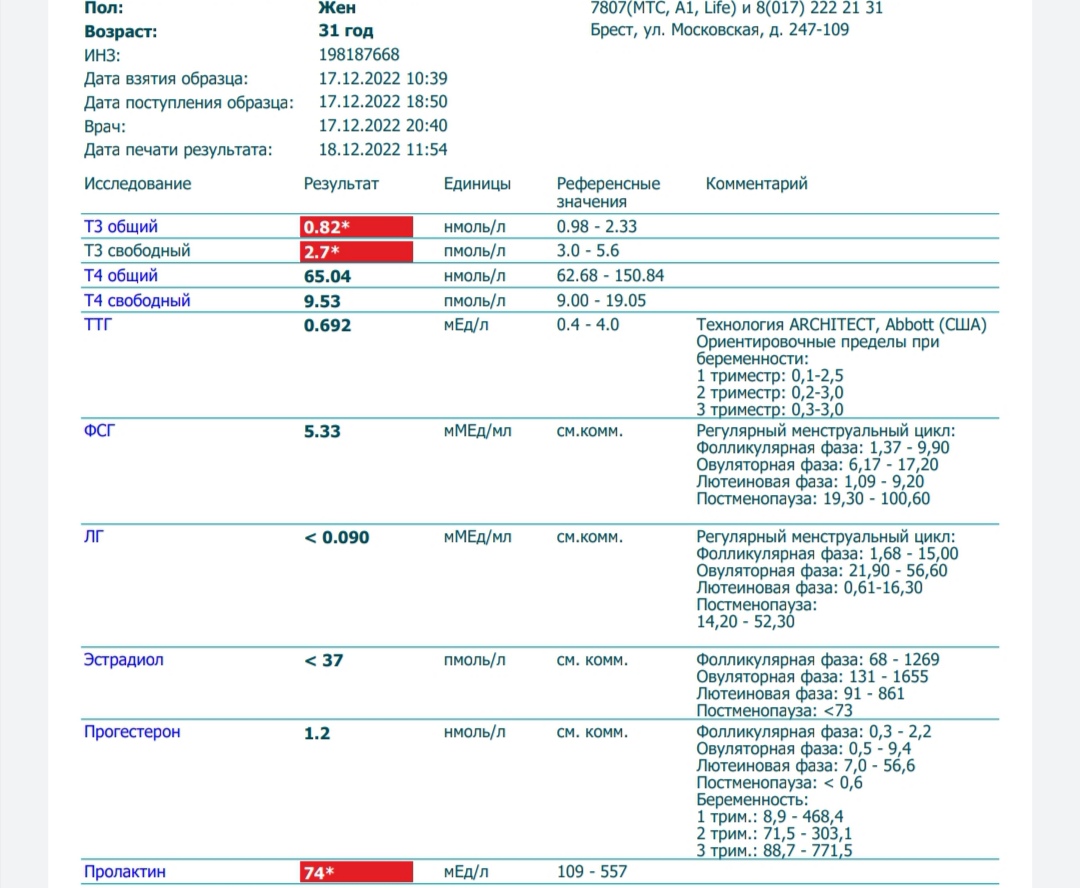The width and height of the screenshot is (1080, 888).
Task: Click the age value '31 год'
Action: pos(346,31)
